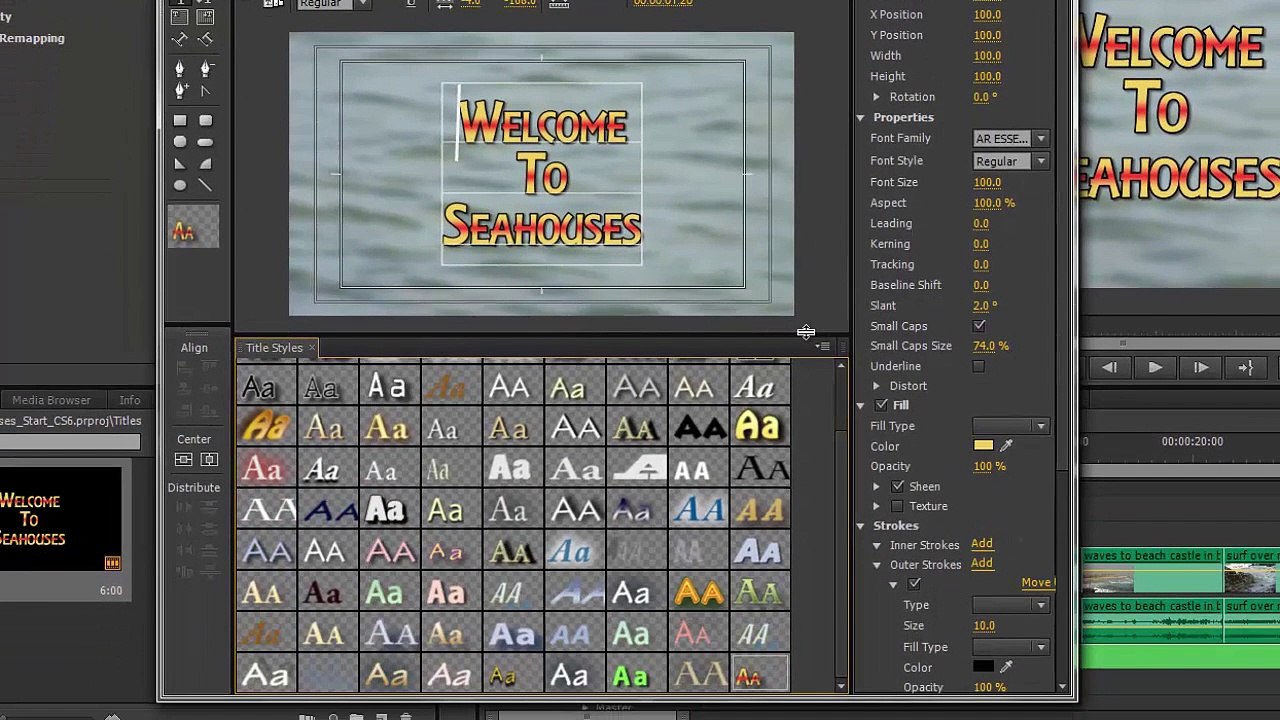
Task: Select the Rounded Rectangle tool
Action: (205, 142)
